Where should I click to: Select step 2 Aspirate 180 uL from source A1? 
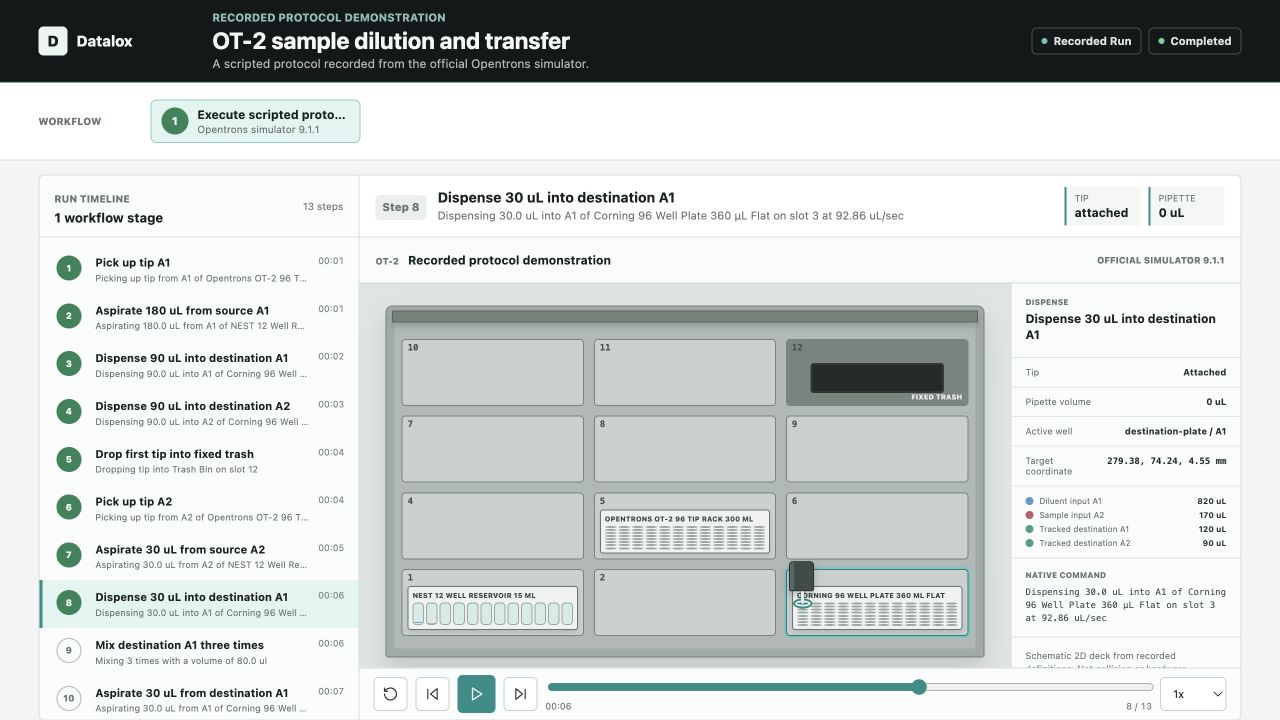[x=199, y=316]
